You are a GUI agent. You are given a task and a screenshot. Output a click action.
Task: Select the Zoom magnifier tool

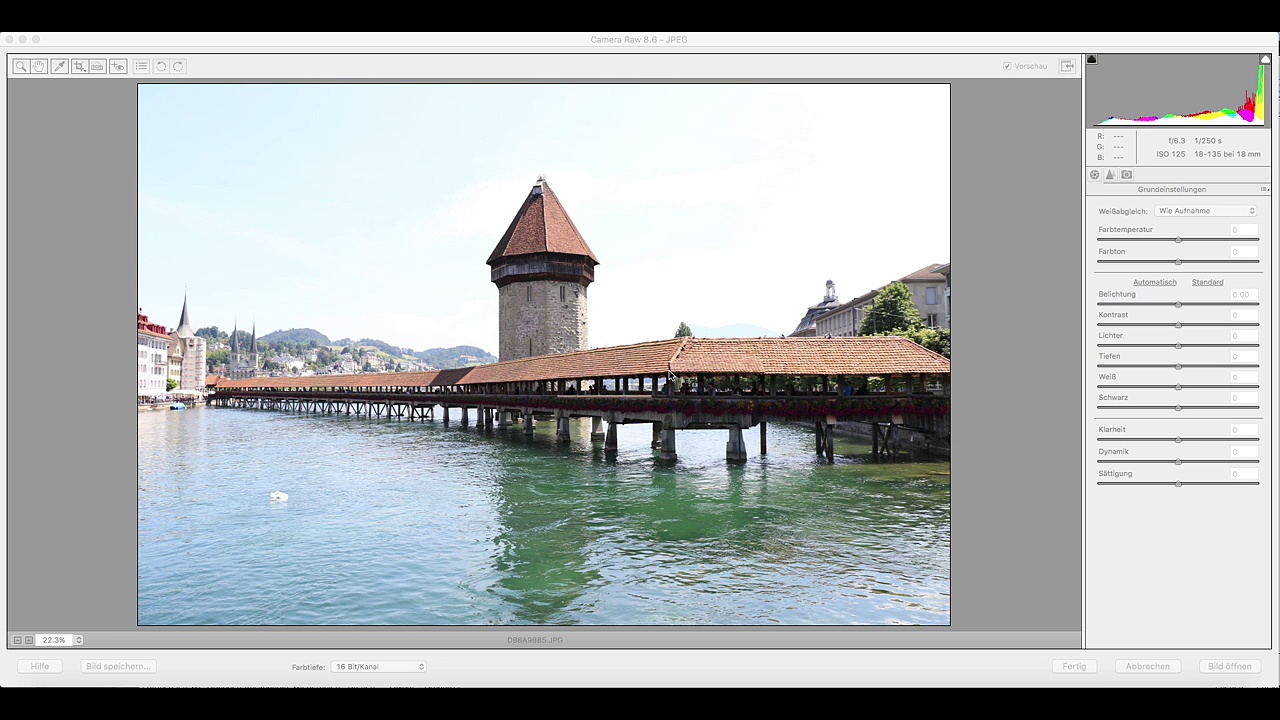[21, 66]
